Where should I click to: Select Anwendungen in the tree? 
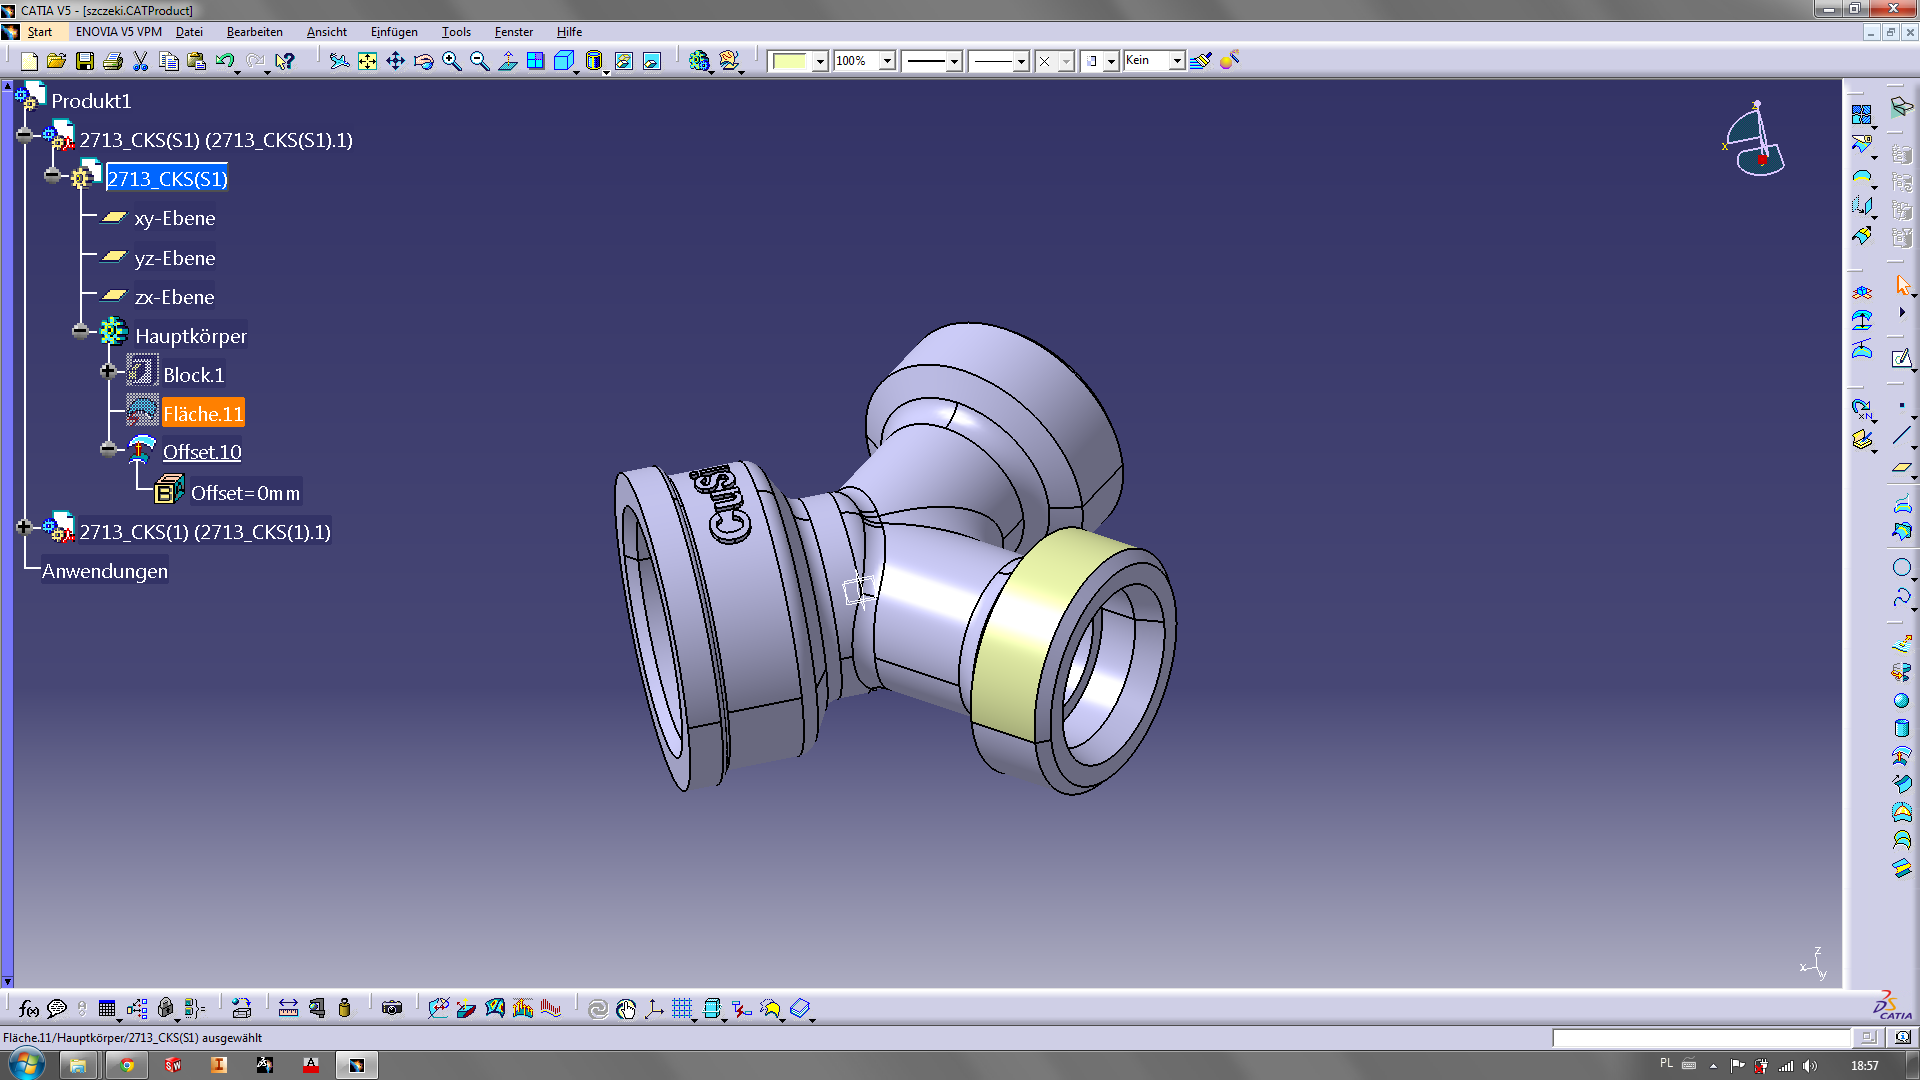105,571
